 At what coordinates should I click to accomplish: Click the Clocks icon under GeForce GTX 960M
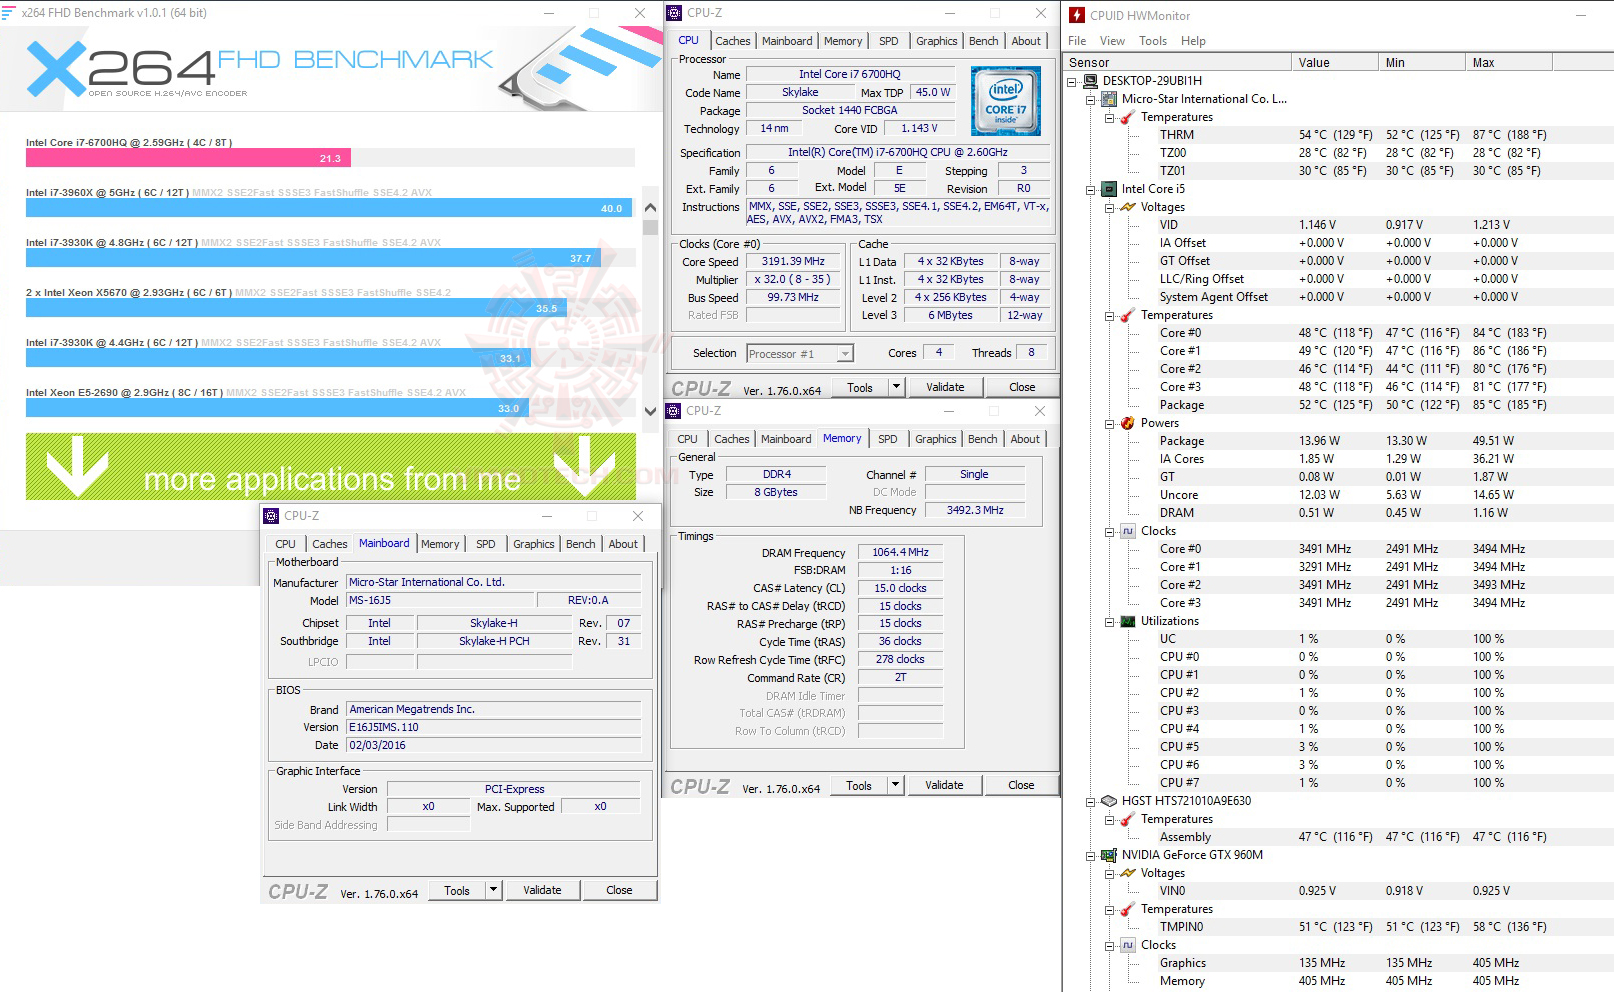click(1127, 944)
